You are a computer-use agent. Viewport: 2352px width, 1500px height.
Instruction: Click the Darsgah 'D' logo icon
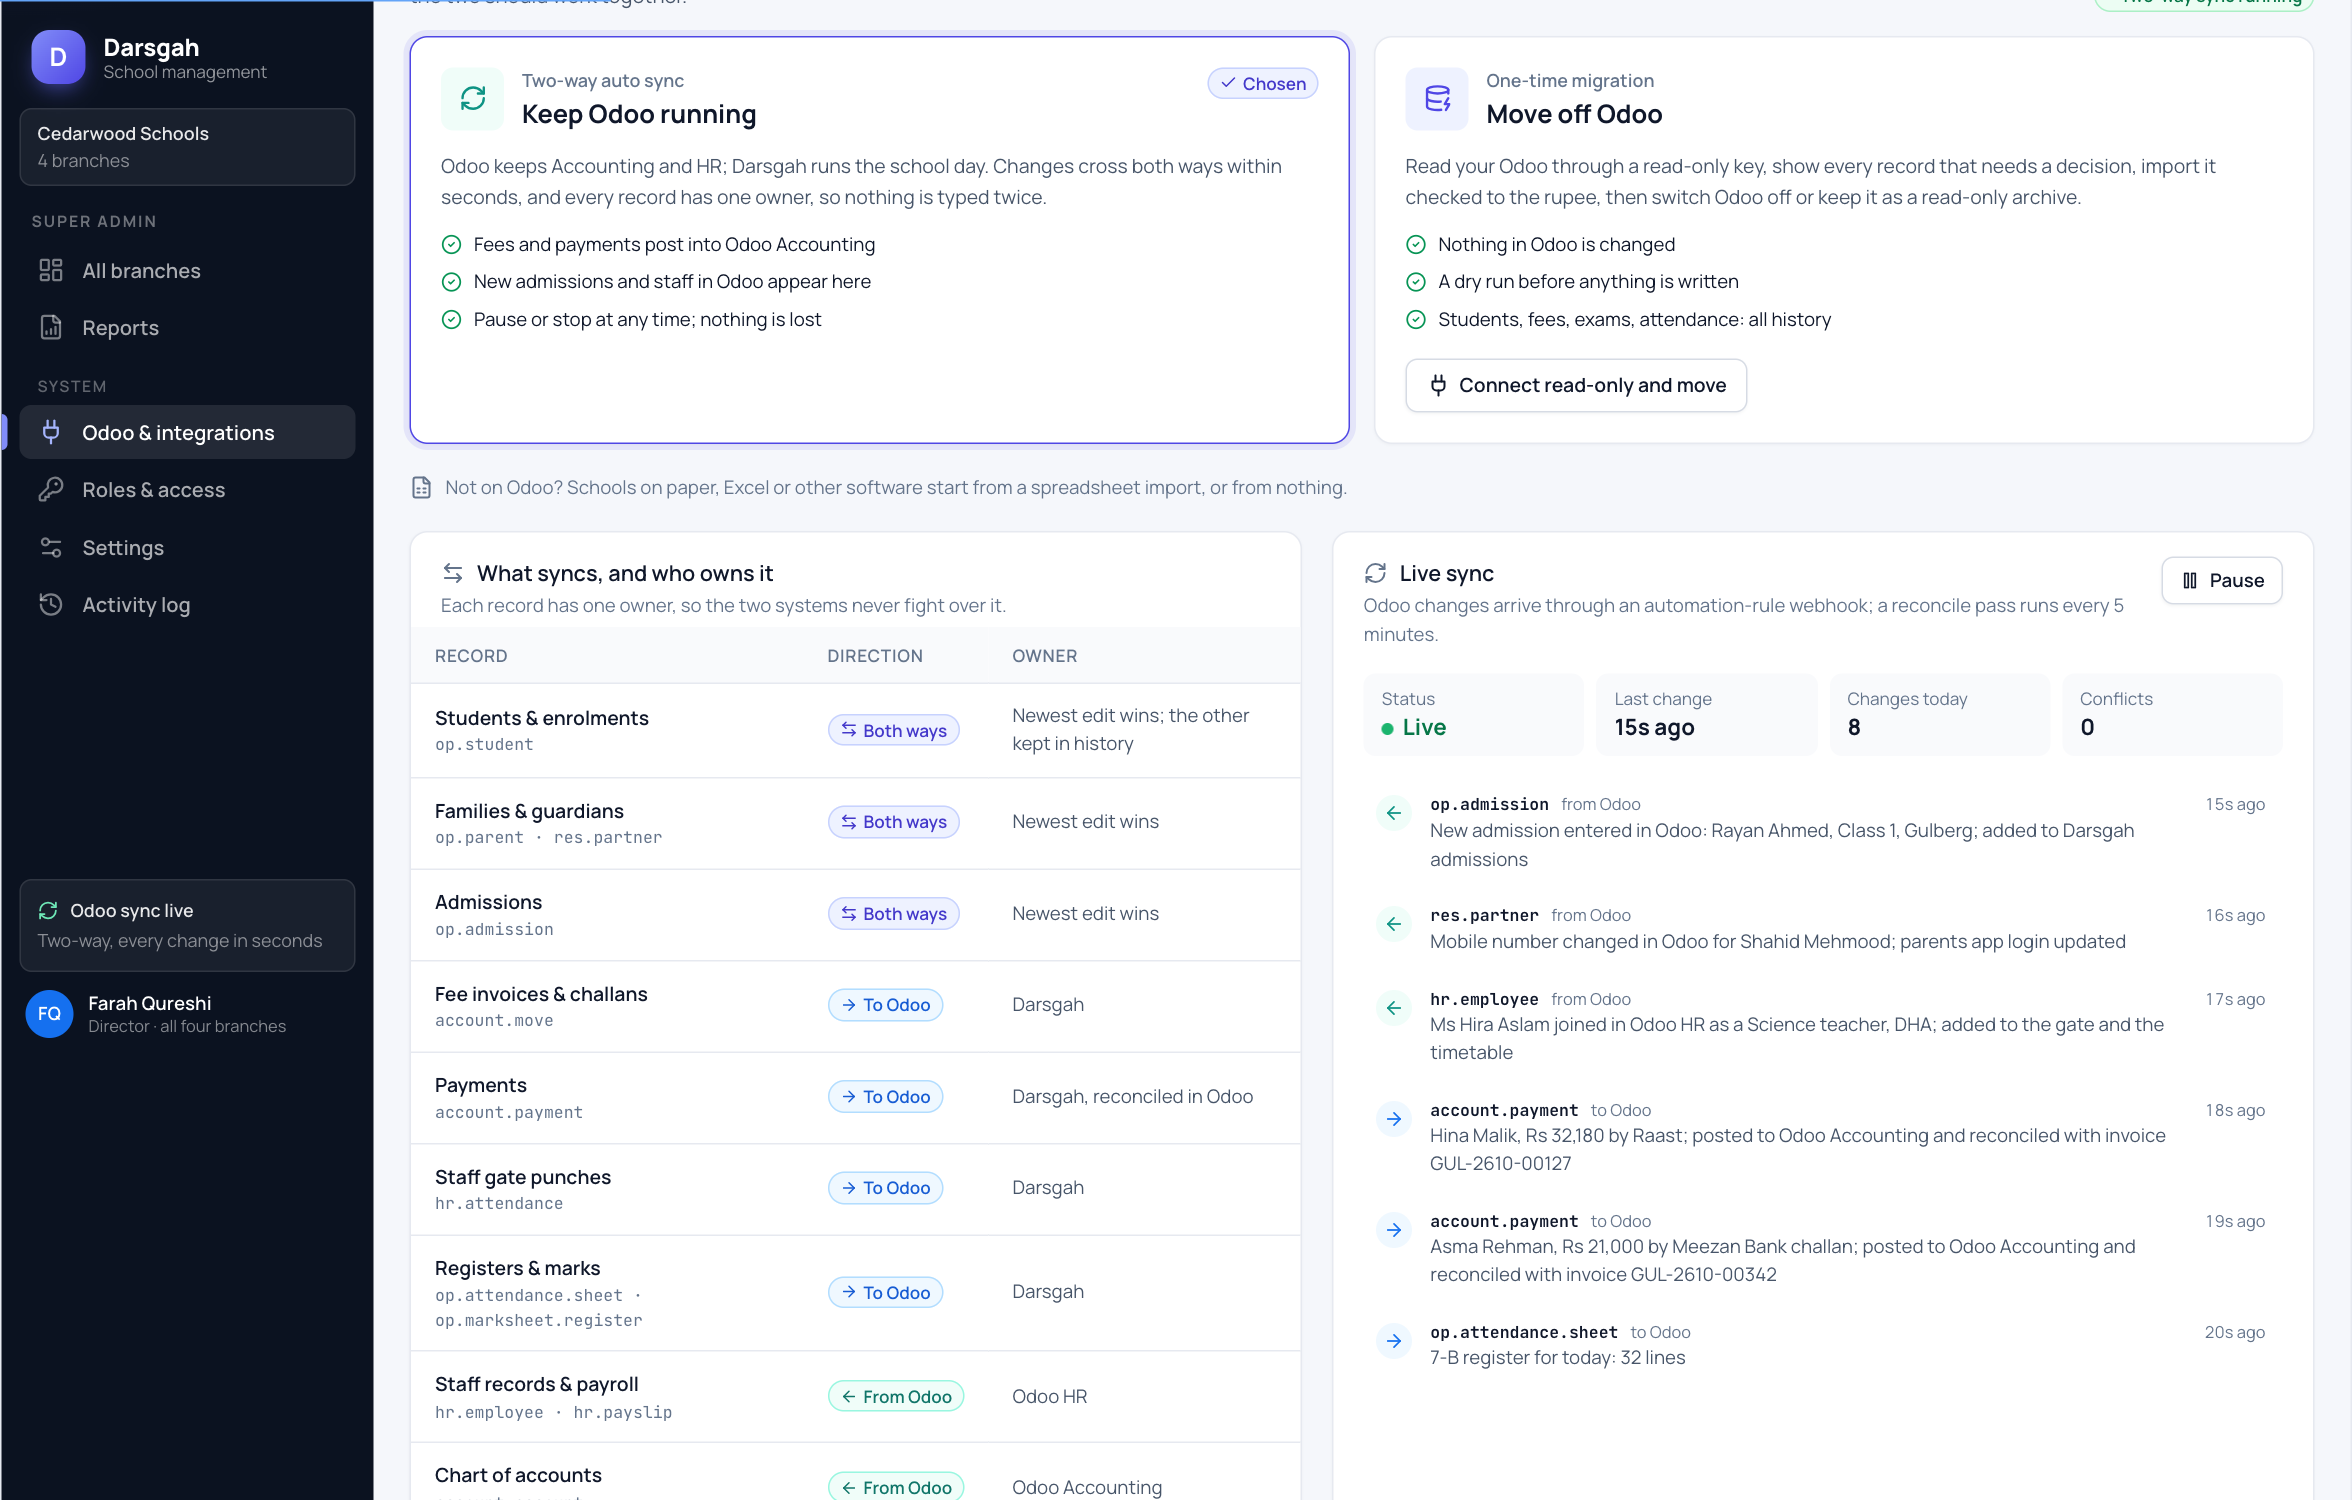tap(58, 57)
